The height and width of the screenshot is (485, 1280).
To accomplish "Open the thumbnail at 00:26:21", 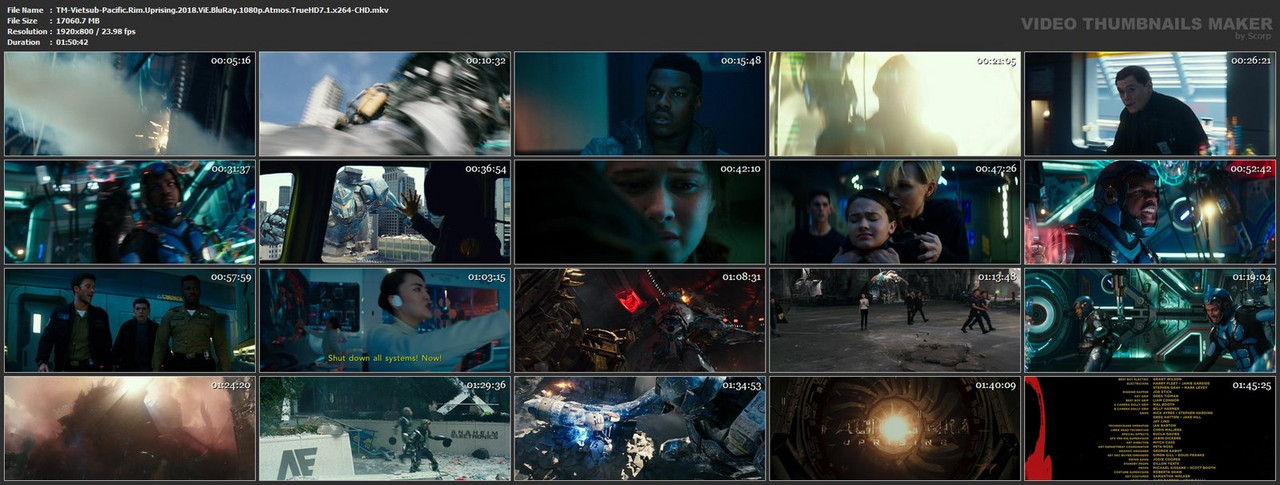I will point(1150,104).
